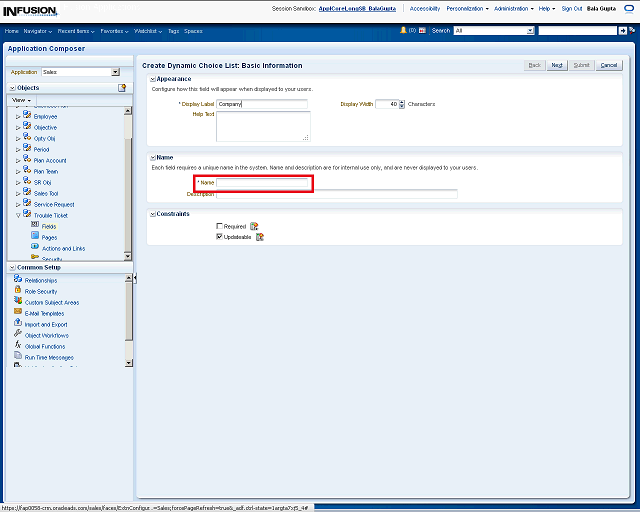Uncheck the Updateable checkbox
Screen dimensions: 640x512
(x=220, y=237)
